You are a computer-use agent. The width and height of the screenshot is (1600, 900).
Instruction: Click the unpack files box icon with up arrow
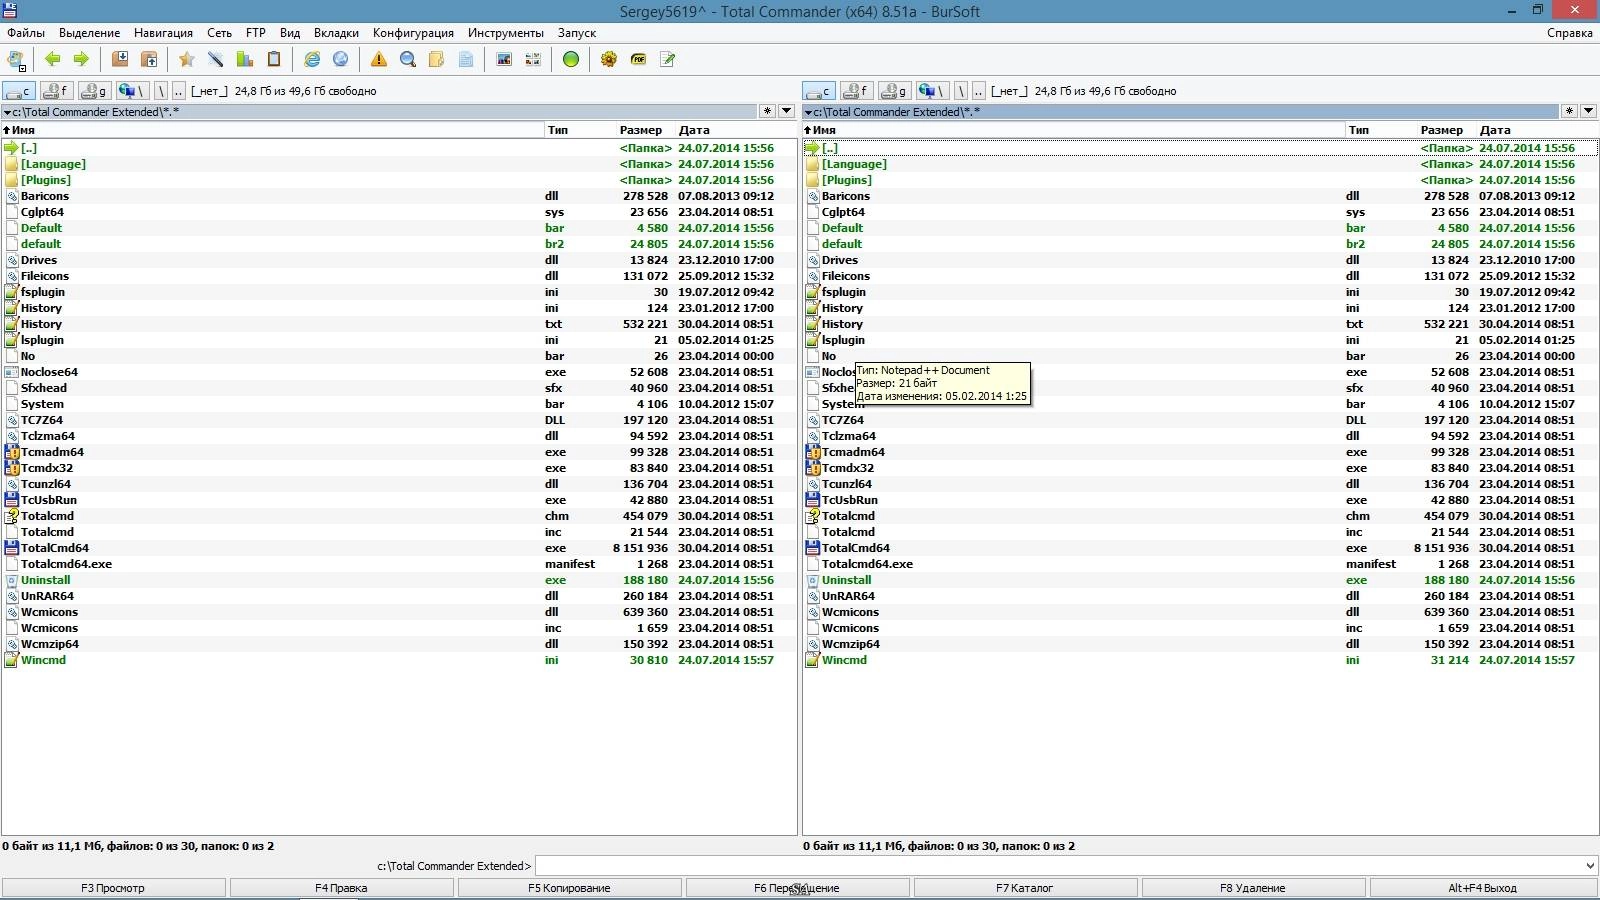click(x=149, y=59)
